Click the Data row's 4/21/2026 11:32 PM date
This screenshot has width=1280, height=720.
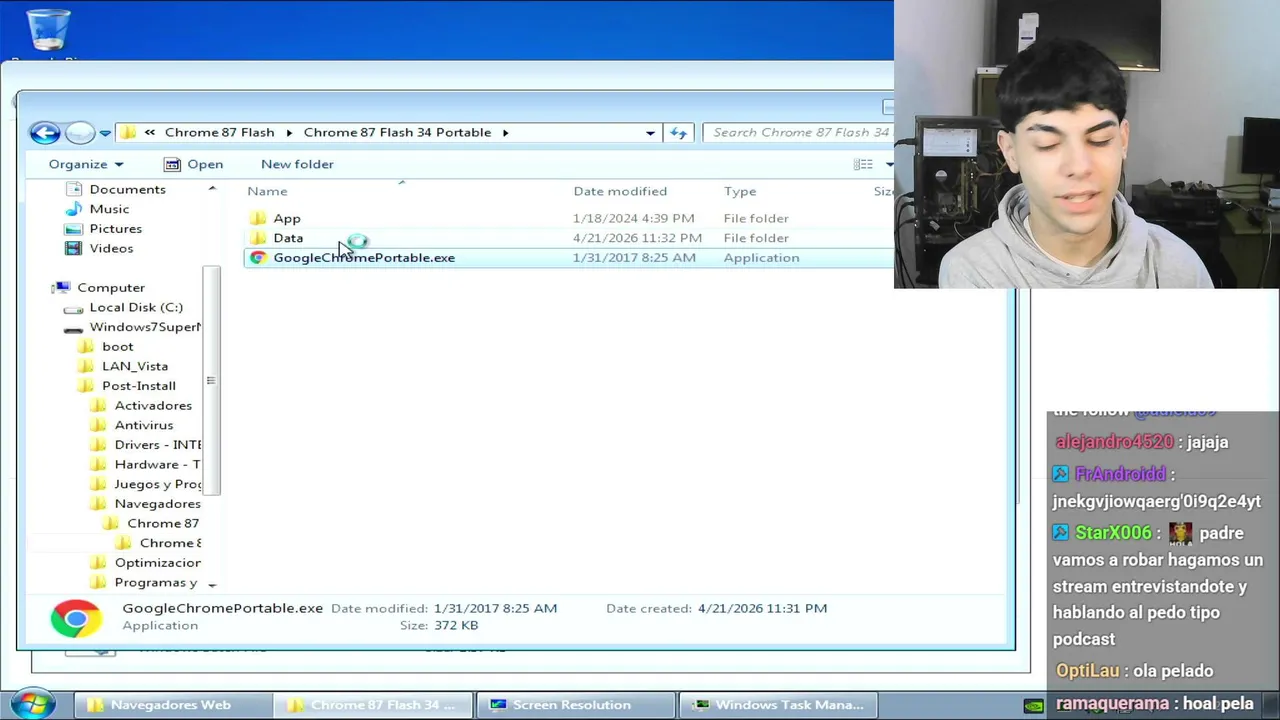pyautogui.click(x=637, y=238)
